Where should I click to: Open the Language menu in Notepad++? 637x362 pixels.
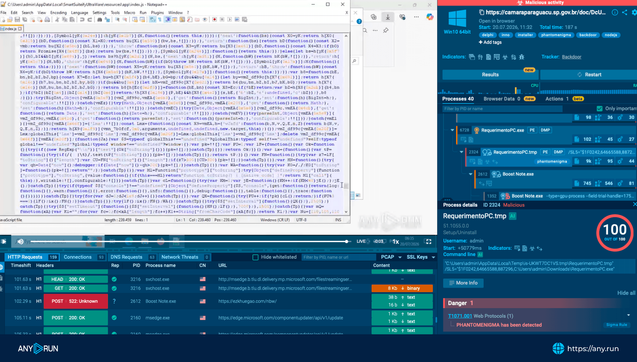coord(79,13)
